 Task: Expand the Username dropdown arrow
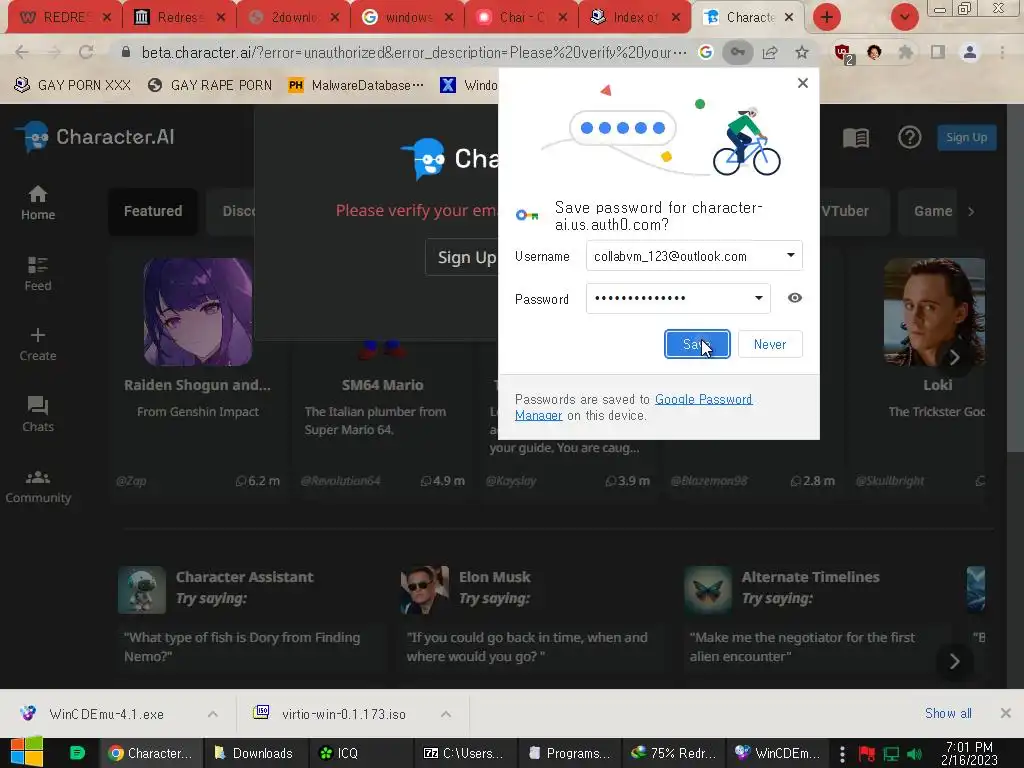pos(790,255)
